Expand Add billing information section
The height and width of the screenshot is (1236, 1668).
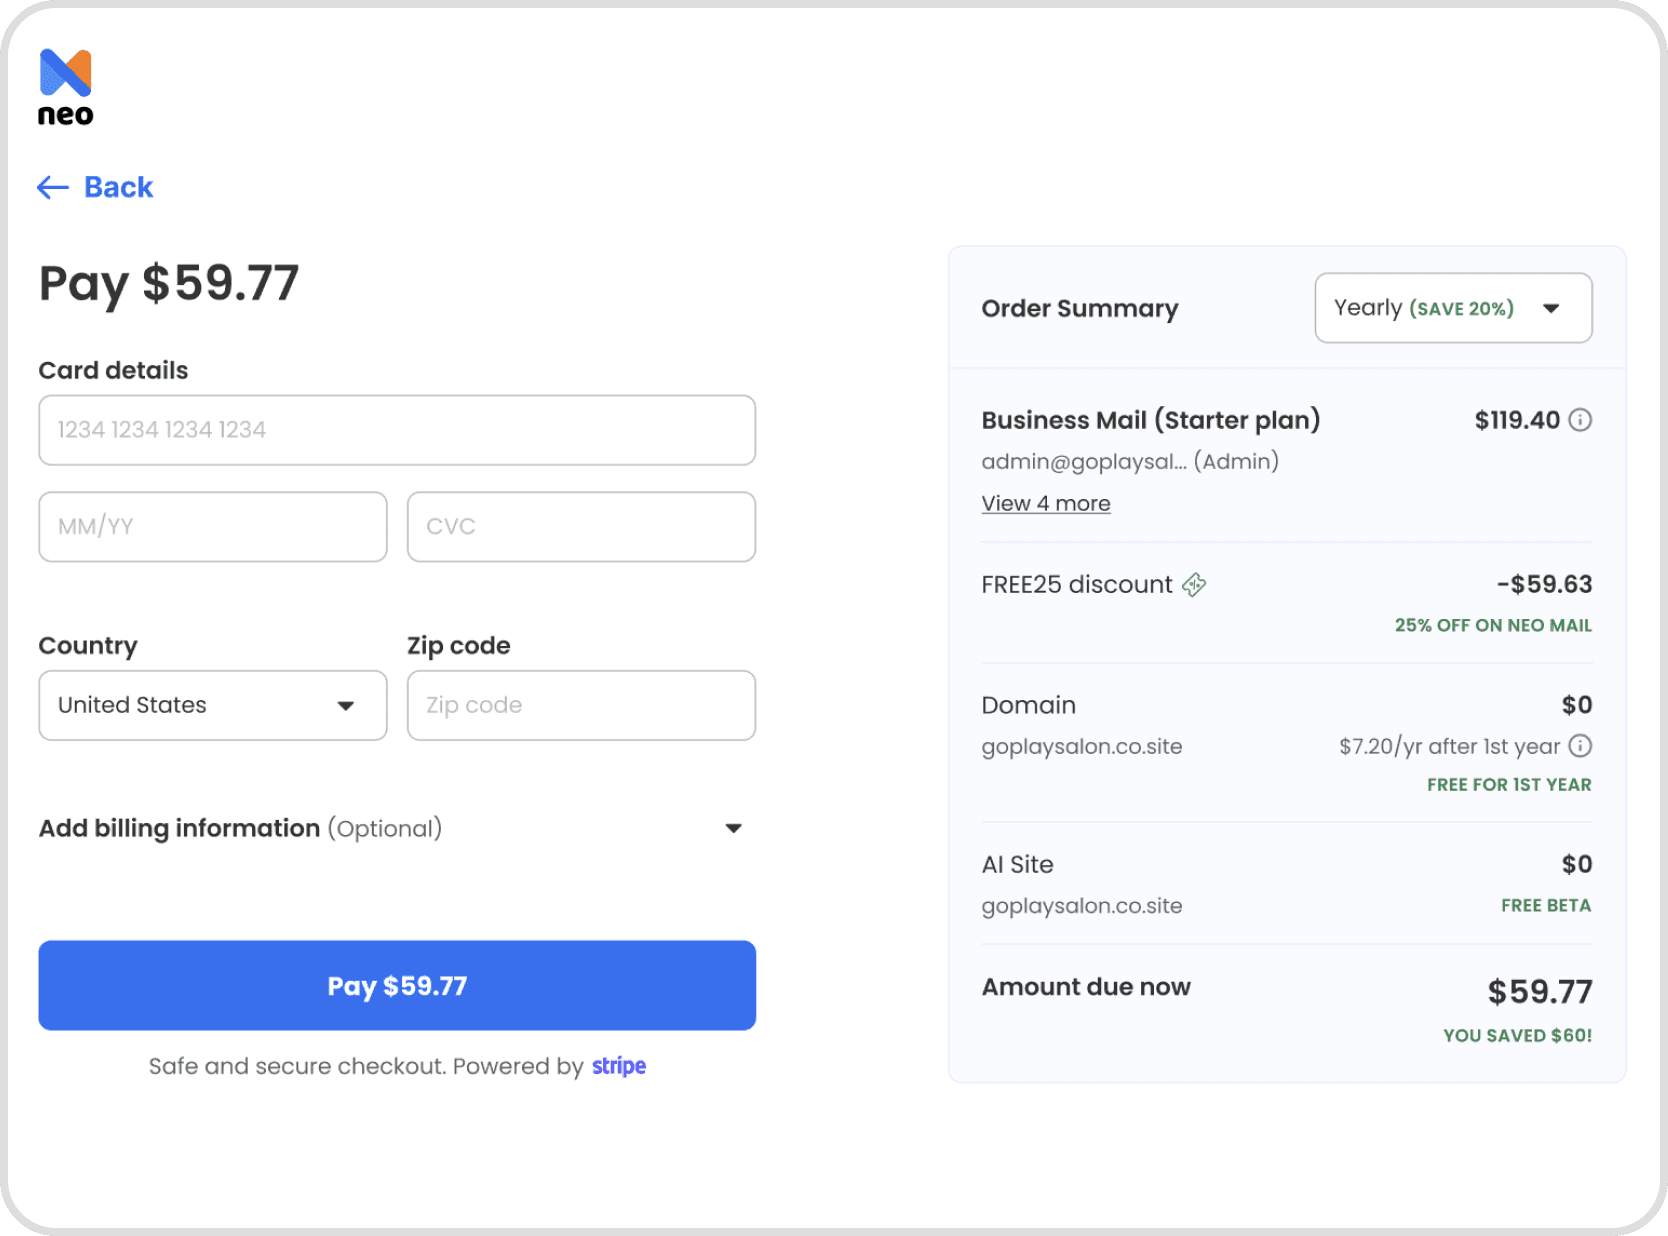(x=391, y=828)
